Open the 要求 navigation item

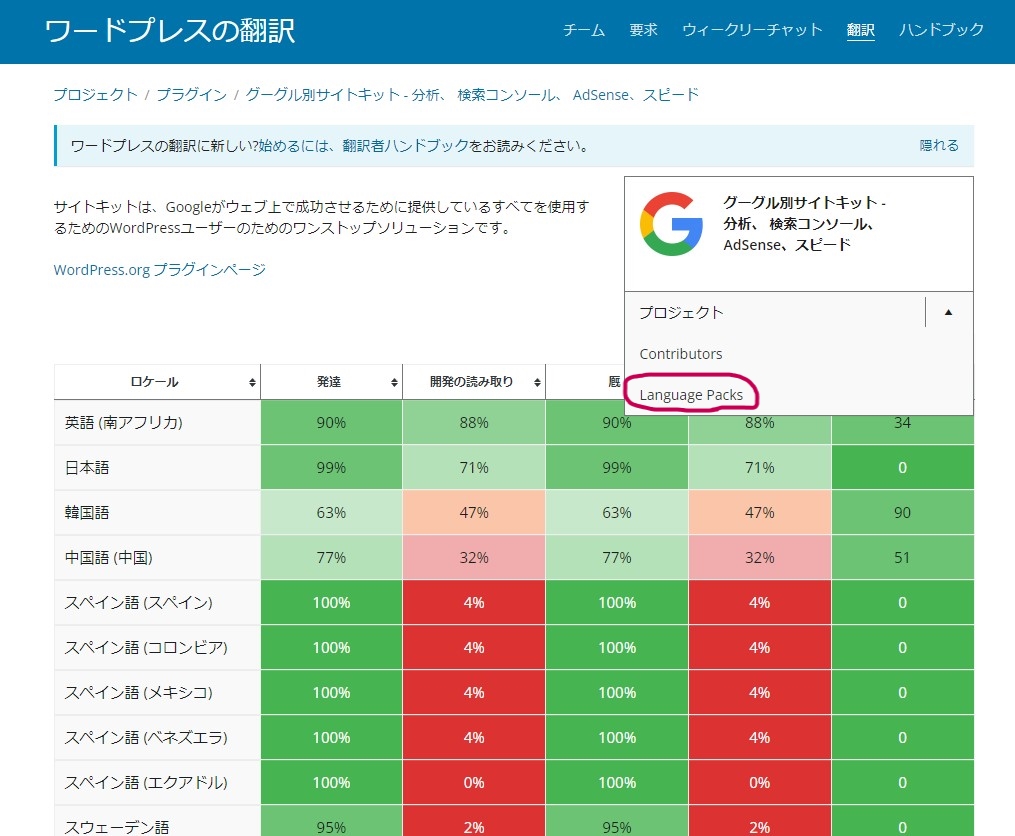[643, 30]
